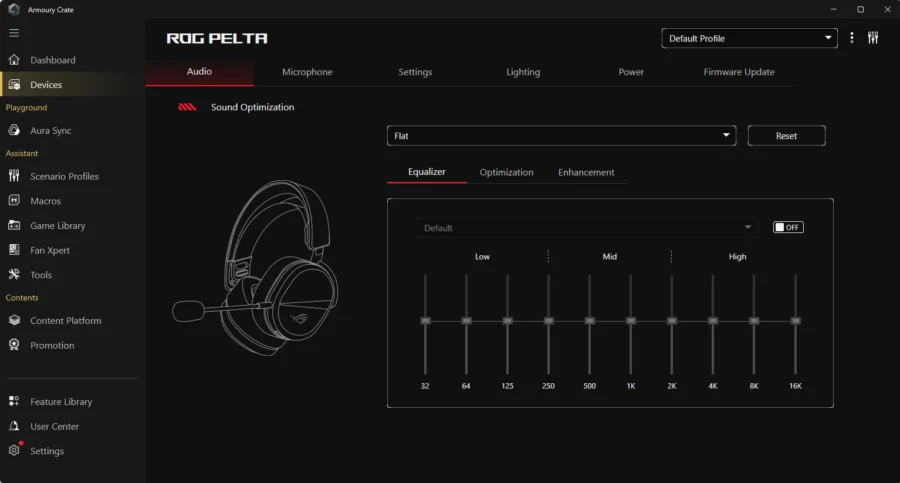Expand the Flat sound preset dropdown
The height and width of the screenshot is (483, 900).
pyautogui.click(x=561, y=136)
